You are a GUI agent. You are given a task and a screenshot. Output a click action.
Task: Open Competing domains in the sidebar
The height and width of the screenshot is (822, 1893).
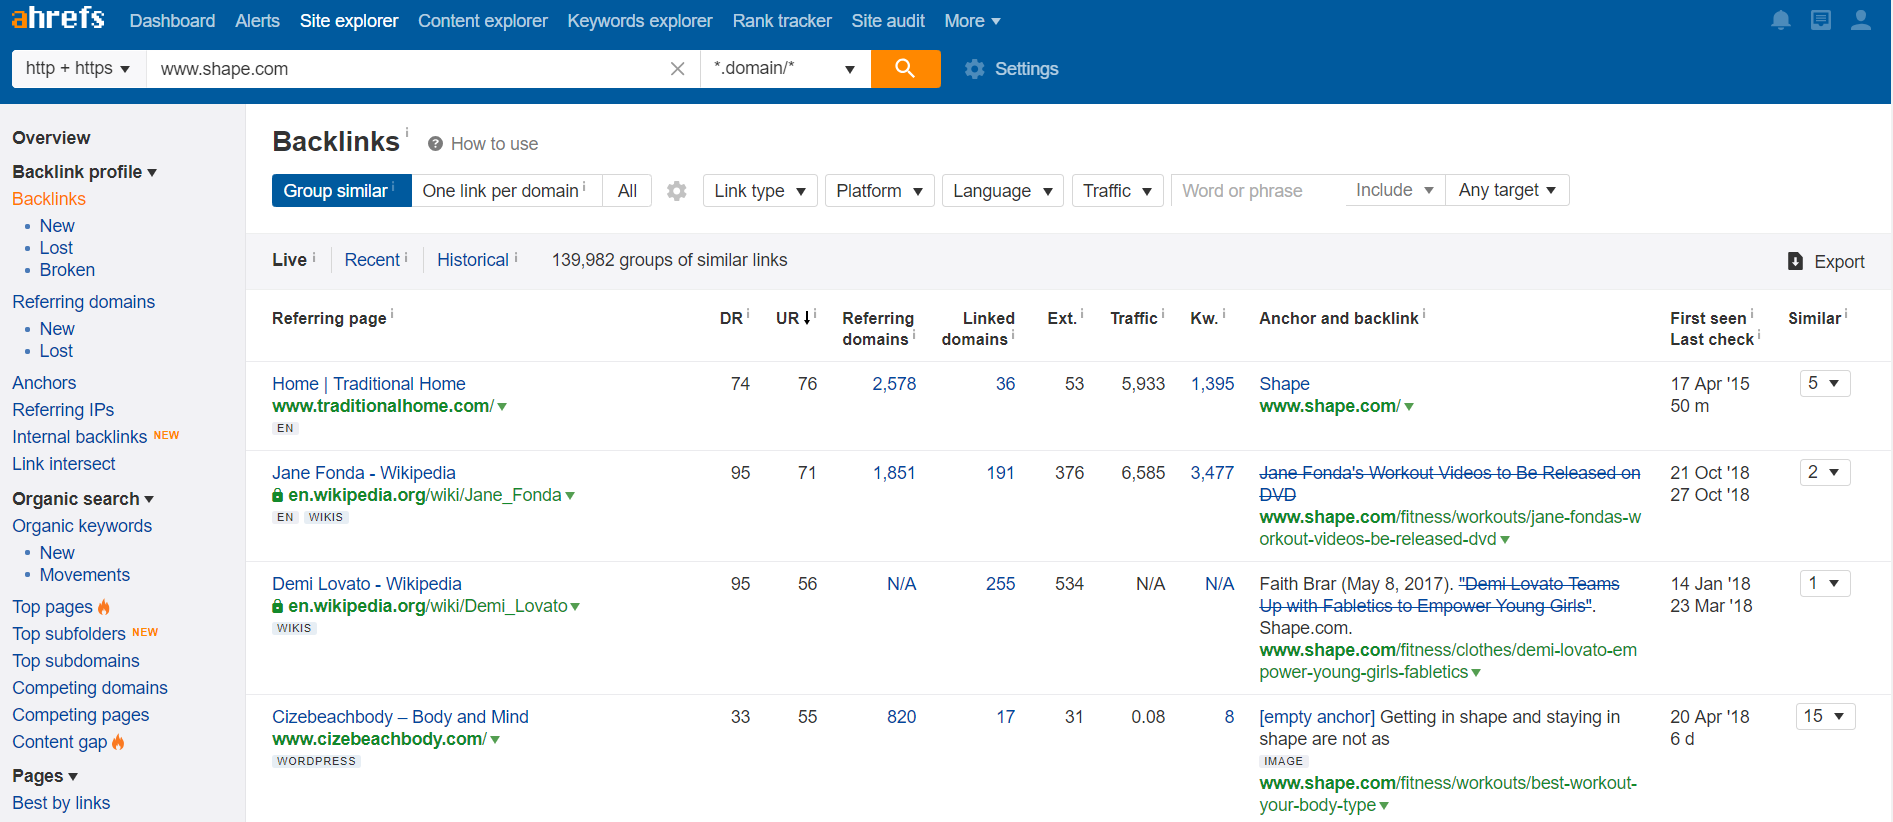point(90,688)
